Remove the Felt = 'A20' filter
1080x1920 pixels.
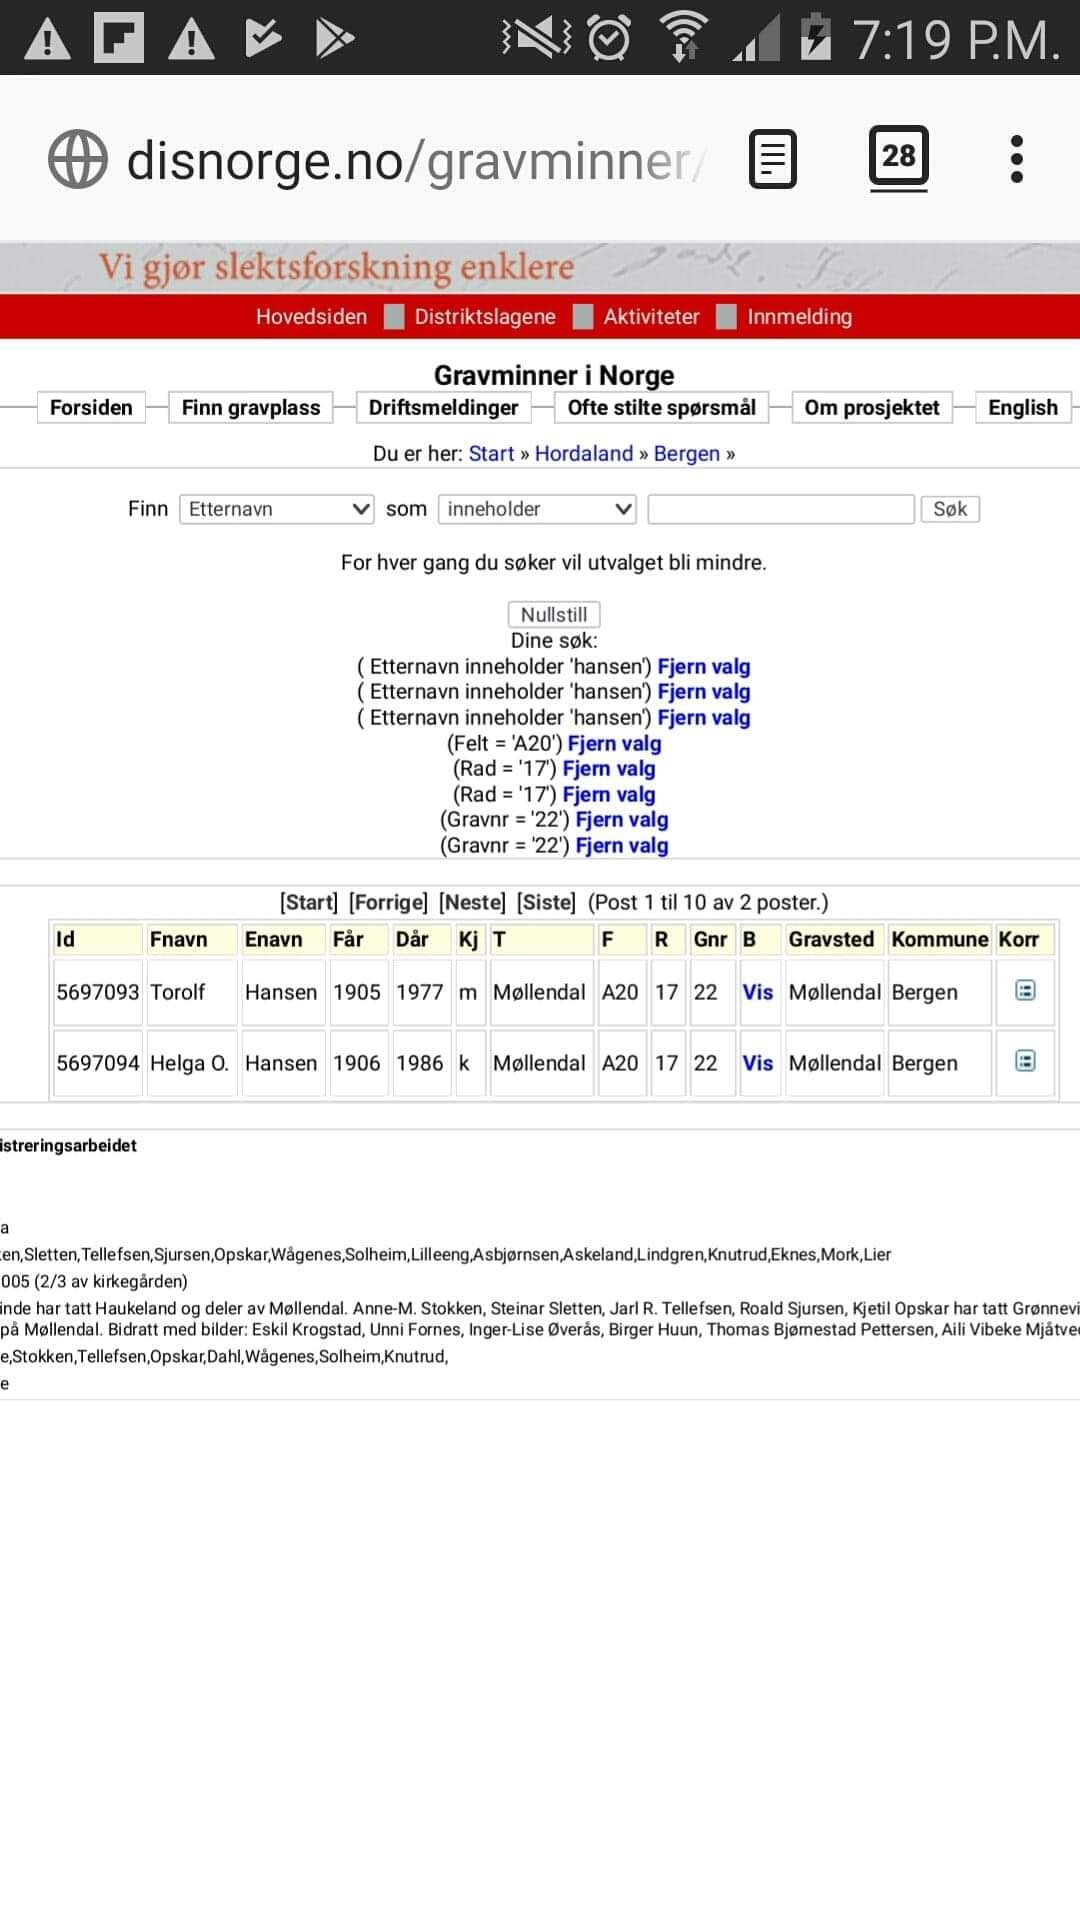[614, 744]
